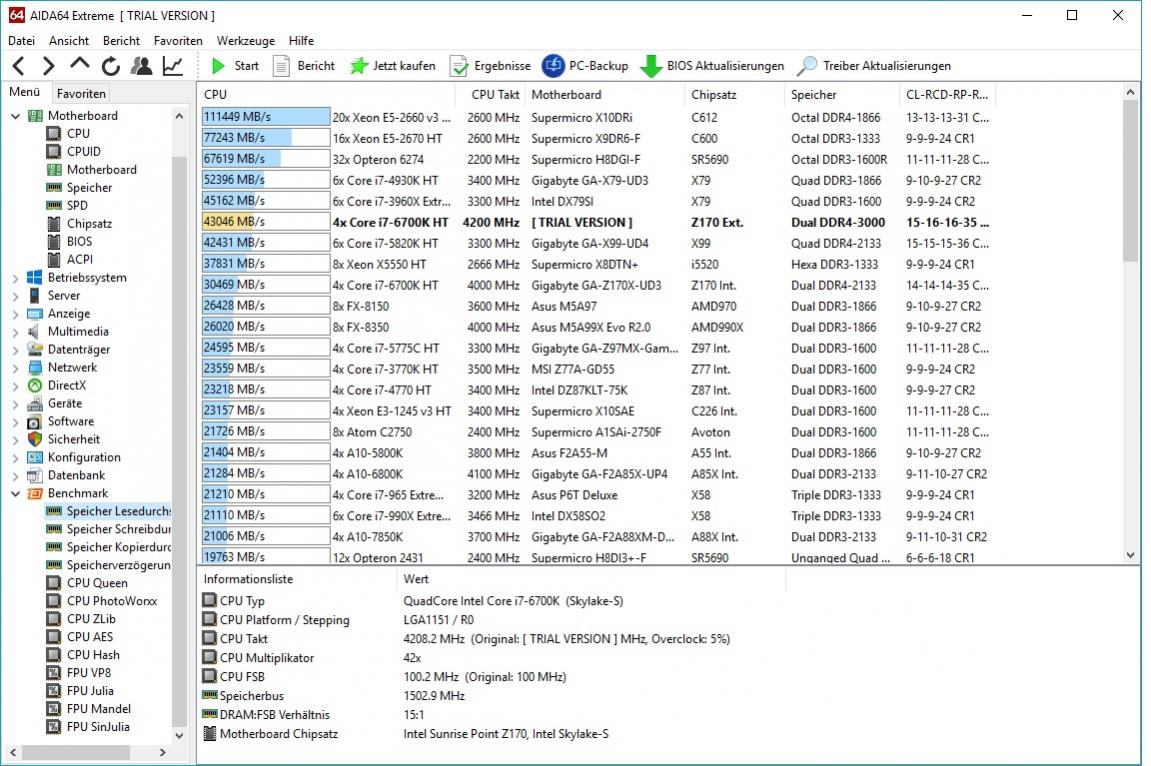Expand the DirectX tree node
The width and height of the screenshot is (1151, 766).
tap(15, 386)
